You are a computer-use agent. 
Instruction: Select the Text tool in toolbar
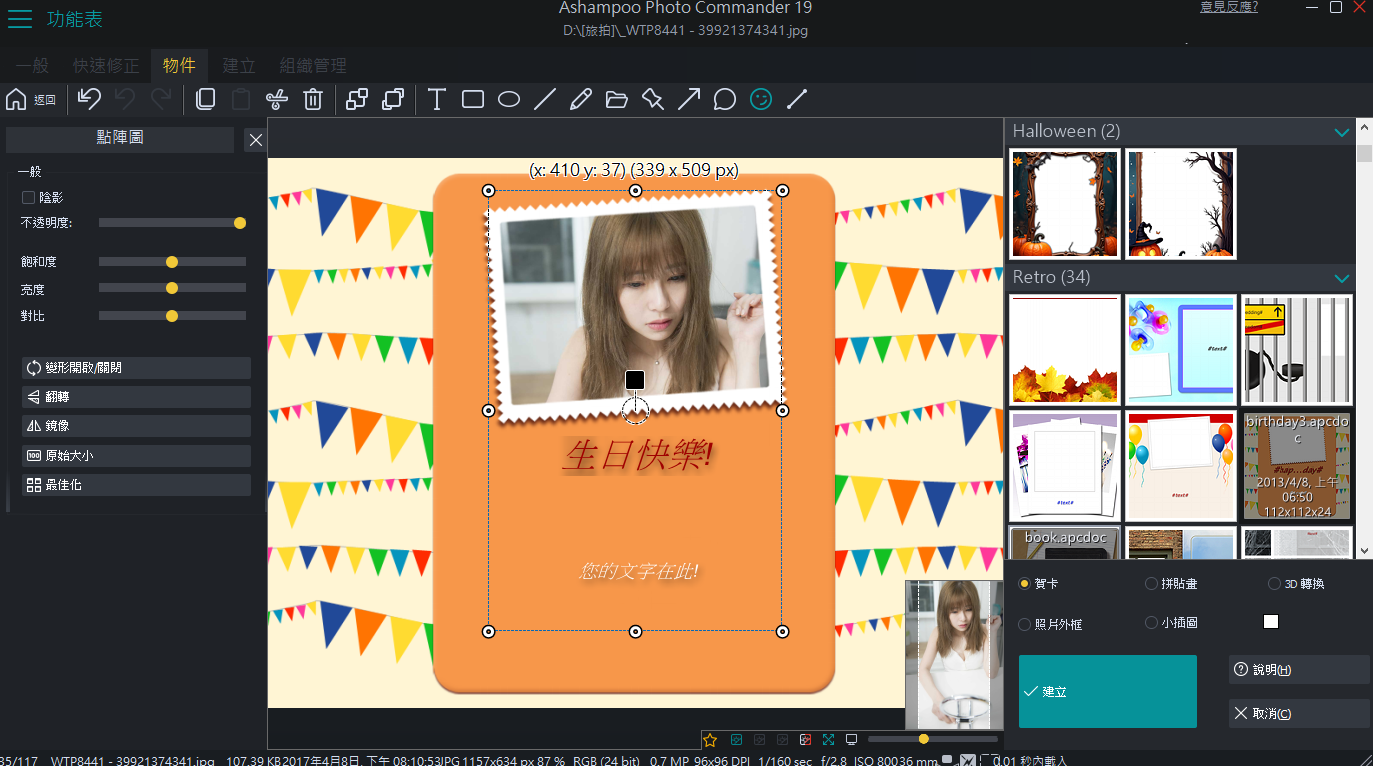point(436,99)
